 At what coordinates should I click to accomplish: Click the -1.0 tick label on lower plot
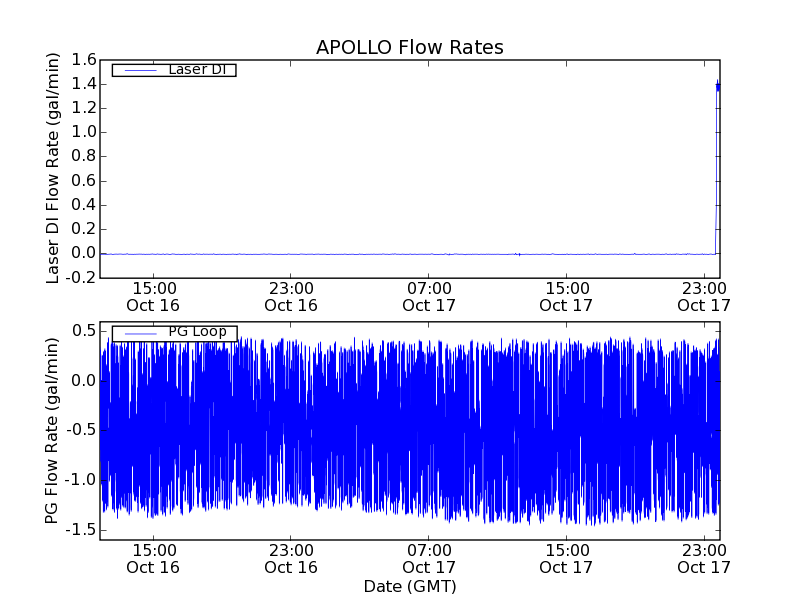coord(80,479)
